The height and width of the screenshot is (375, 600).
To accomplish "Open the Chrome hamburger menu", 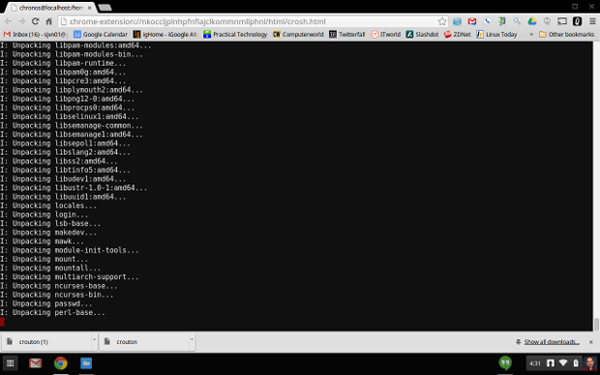I will [592, 21].
